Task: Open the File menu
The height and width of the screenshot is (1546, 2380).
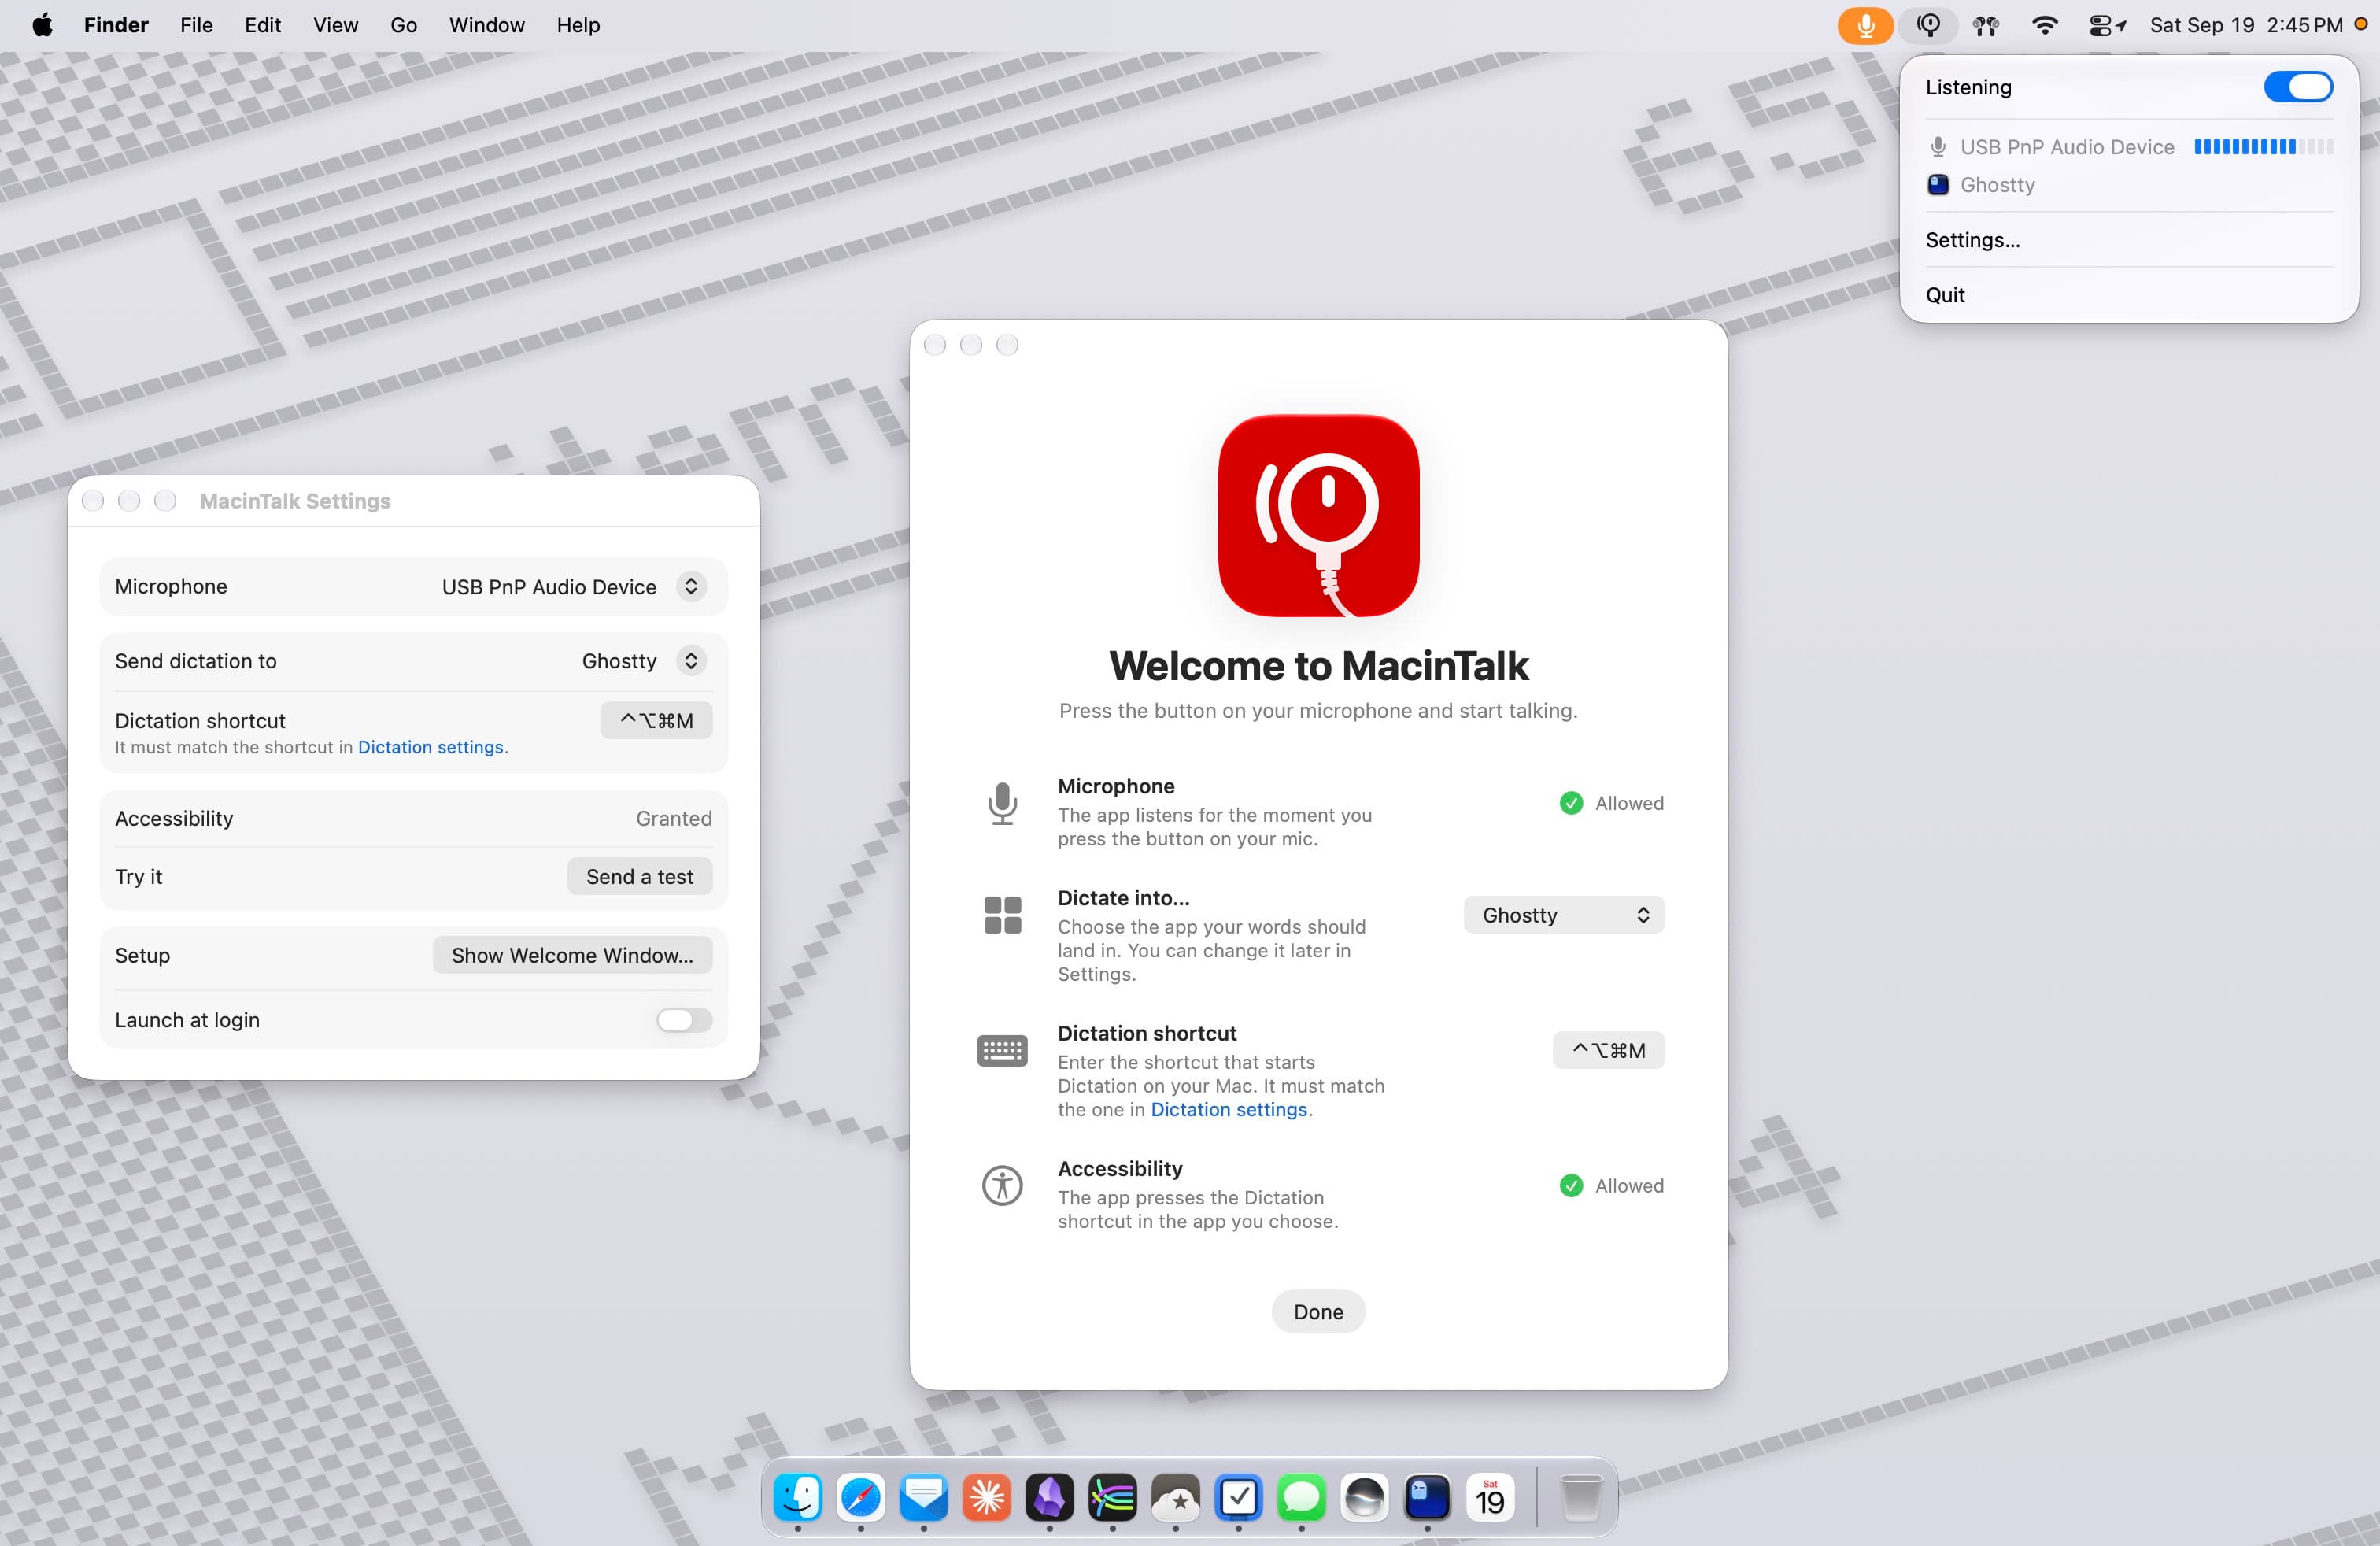Action: click(196, 25)
